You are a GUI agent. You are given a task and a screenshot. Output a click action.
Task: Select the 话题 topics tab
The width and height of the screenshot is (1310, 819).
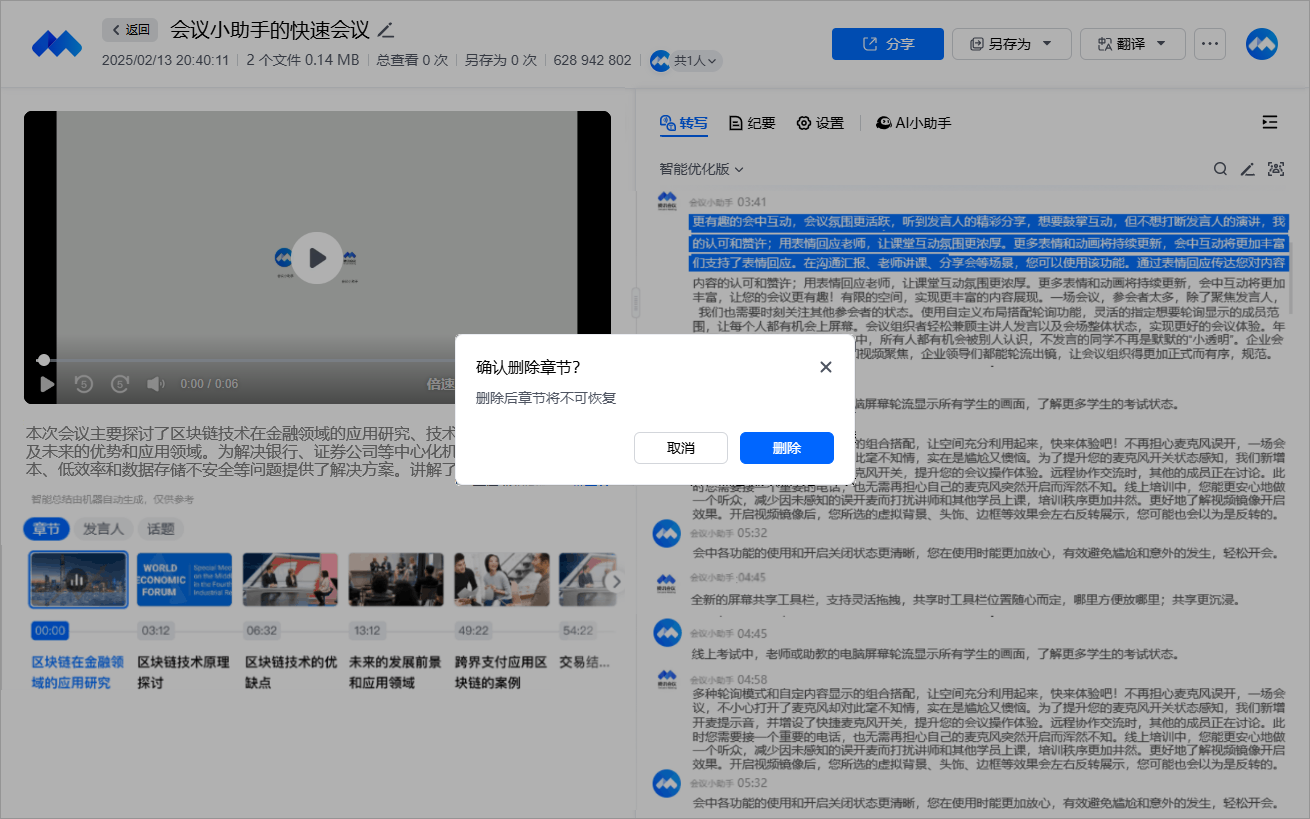(160, 529)
